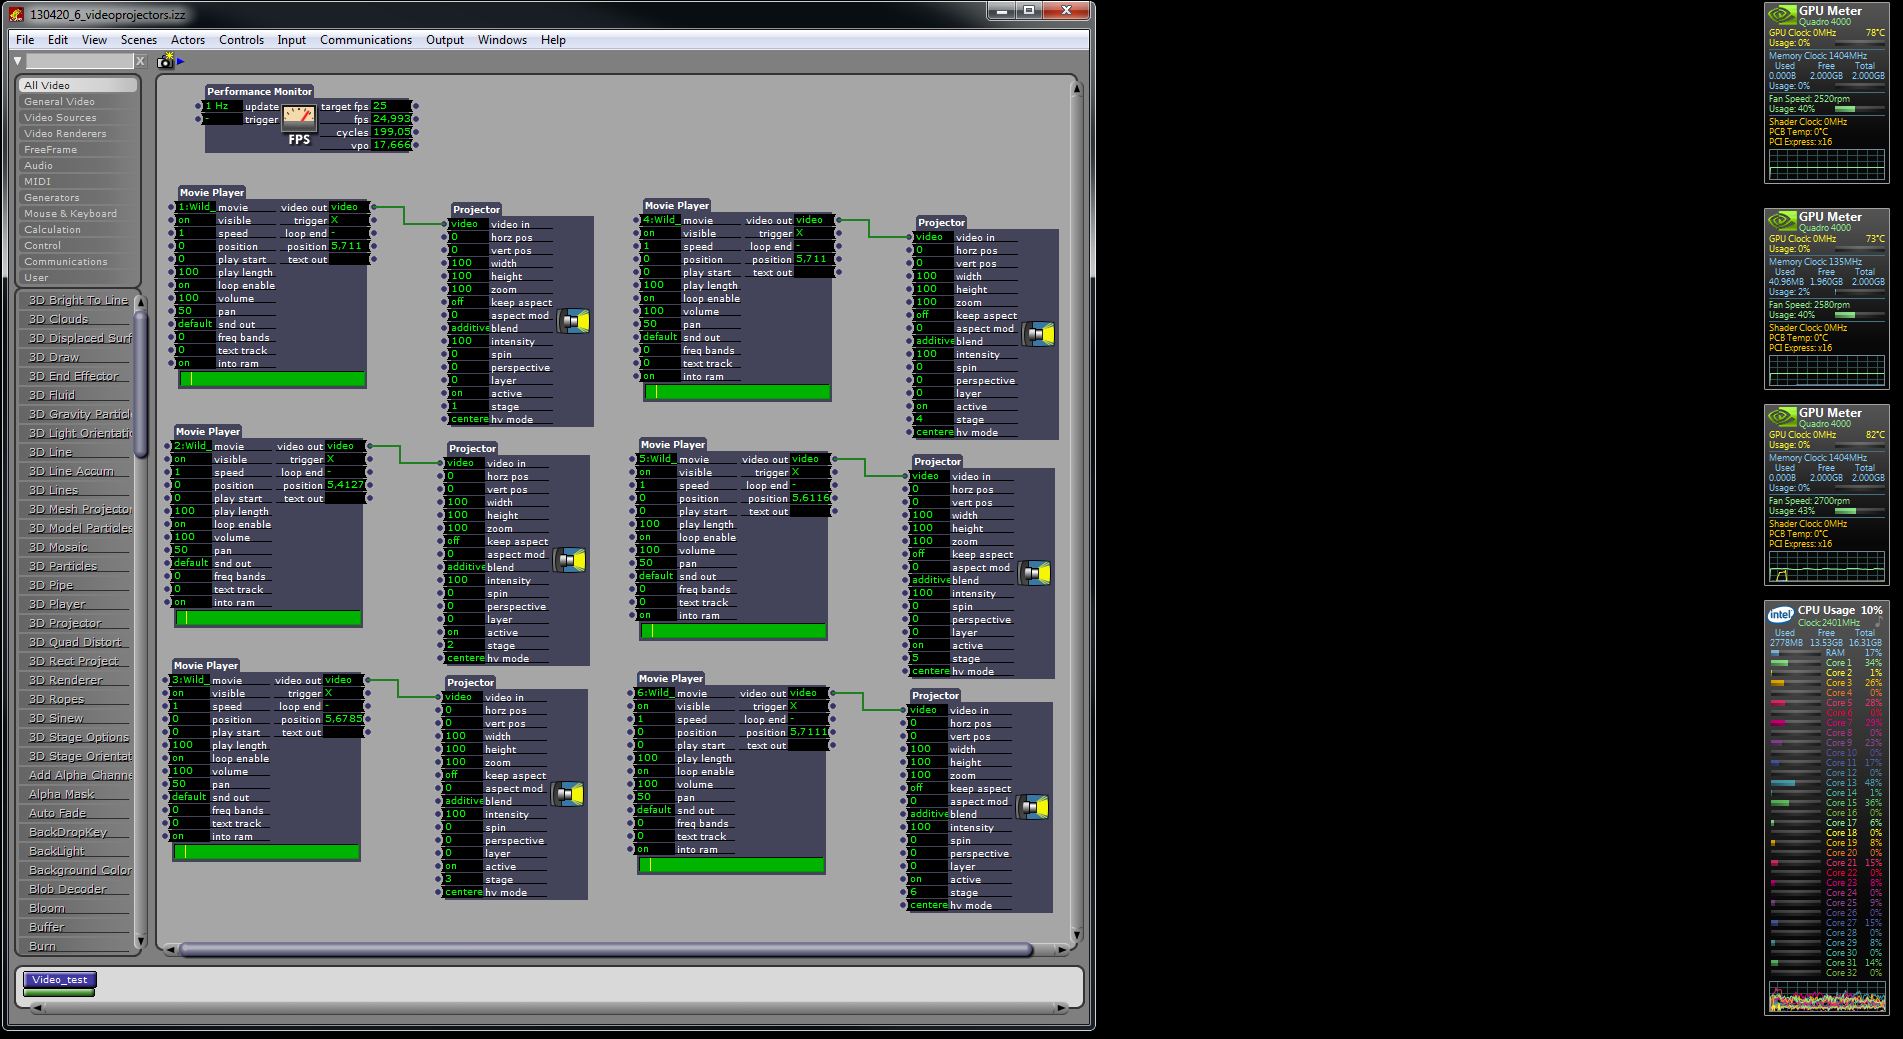Click projector icon of stage 3 Projector actor

click(568, 794)
